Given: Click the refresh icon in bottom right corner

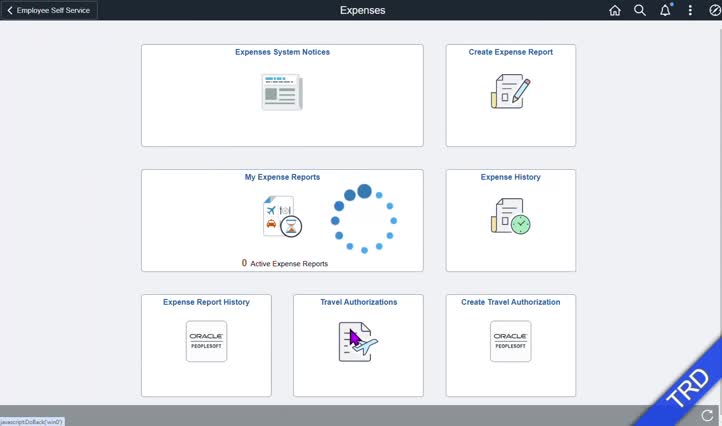Looking at the screenshot, I should [x=708, y=414].
